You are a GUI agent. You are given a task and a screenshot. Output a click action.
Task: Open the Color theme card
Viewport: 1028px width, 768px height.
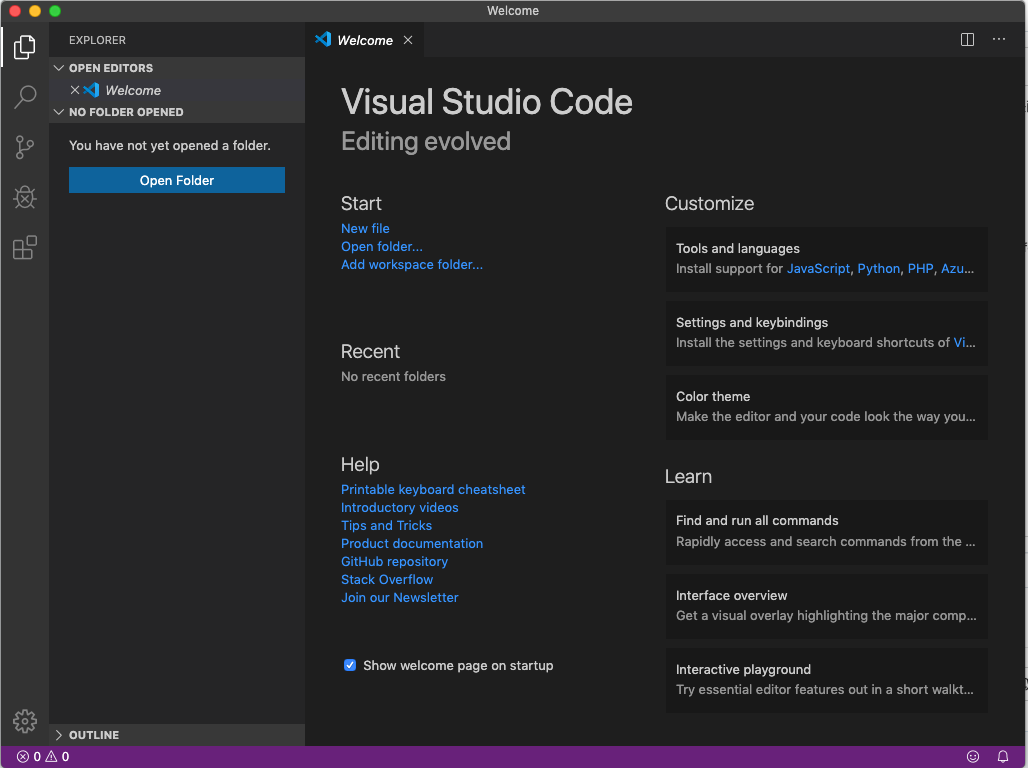coord(827,407)
